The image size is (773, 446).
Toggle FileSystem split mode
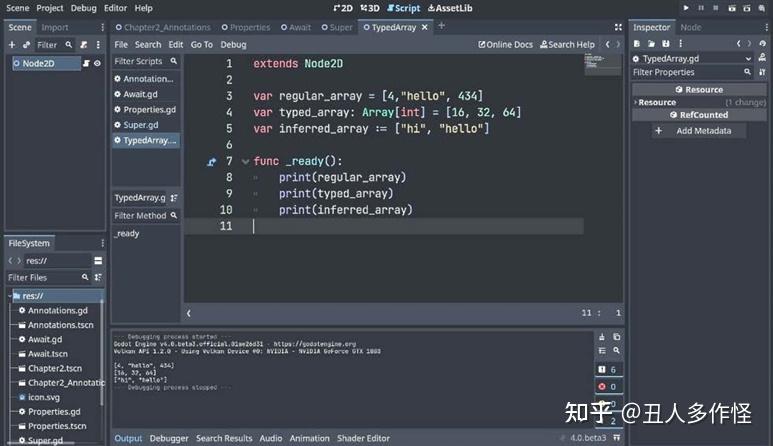tap(98, 260)
